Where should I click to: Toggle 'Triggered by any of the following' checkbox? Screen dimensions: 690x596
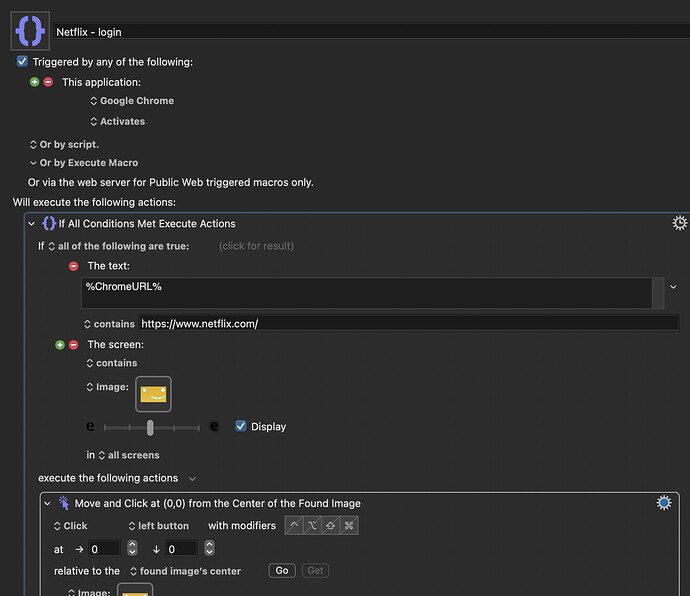22,62
